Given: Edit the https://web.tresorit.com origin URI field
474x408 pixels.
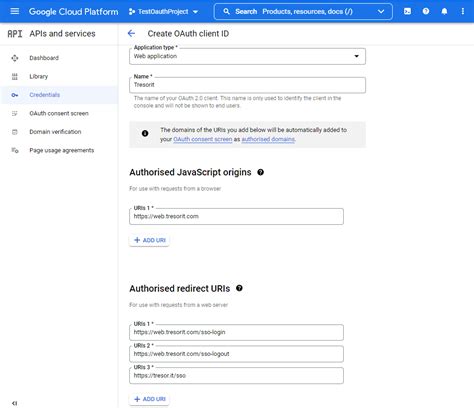Looking at the screenshot, I should point(236,217).
